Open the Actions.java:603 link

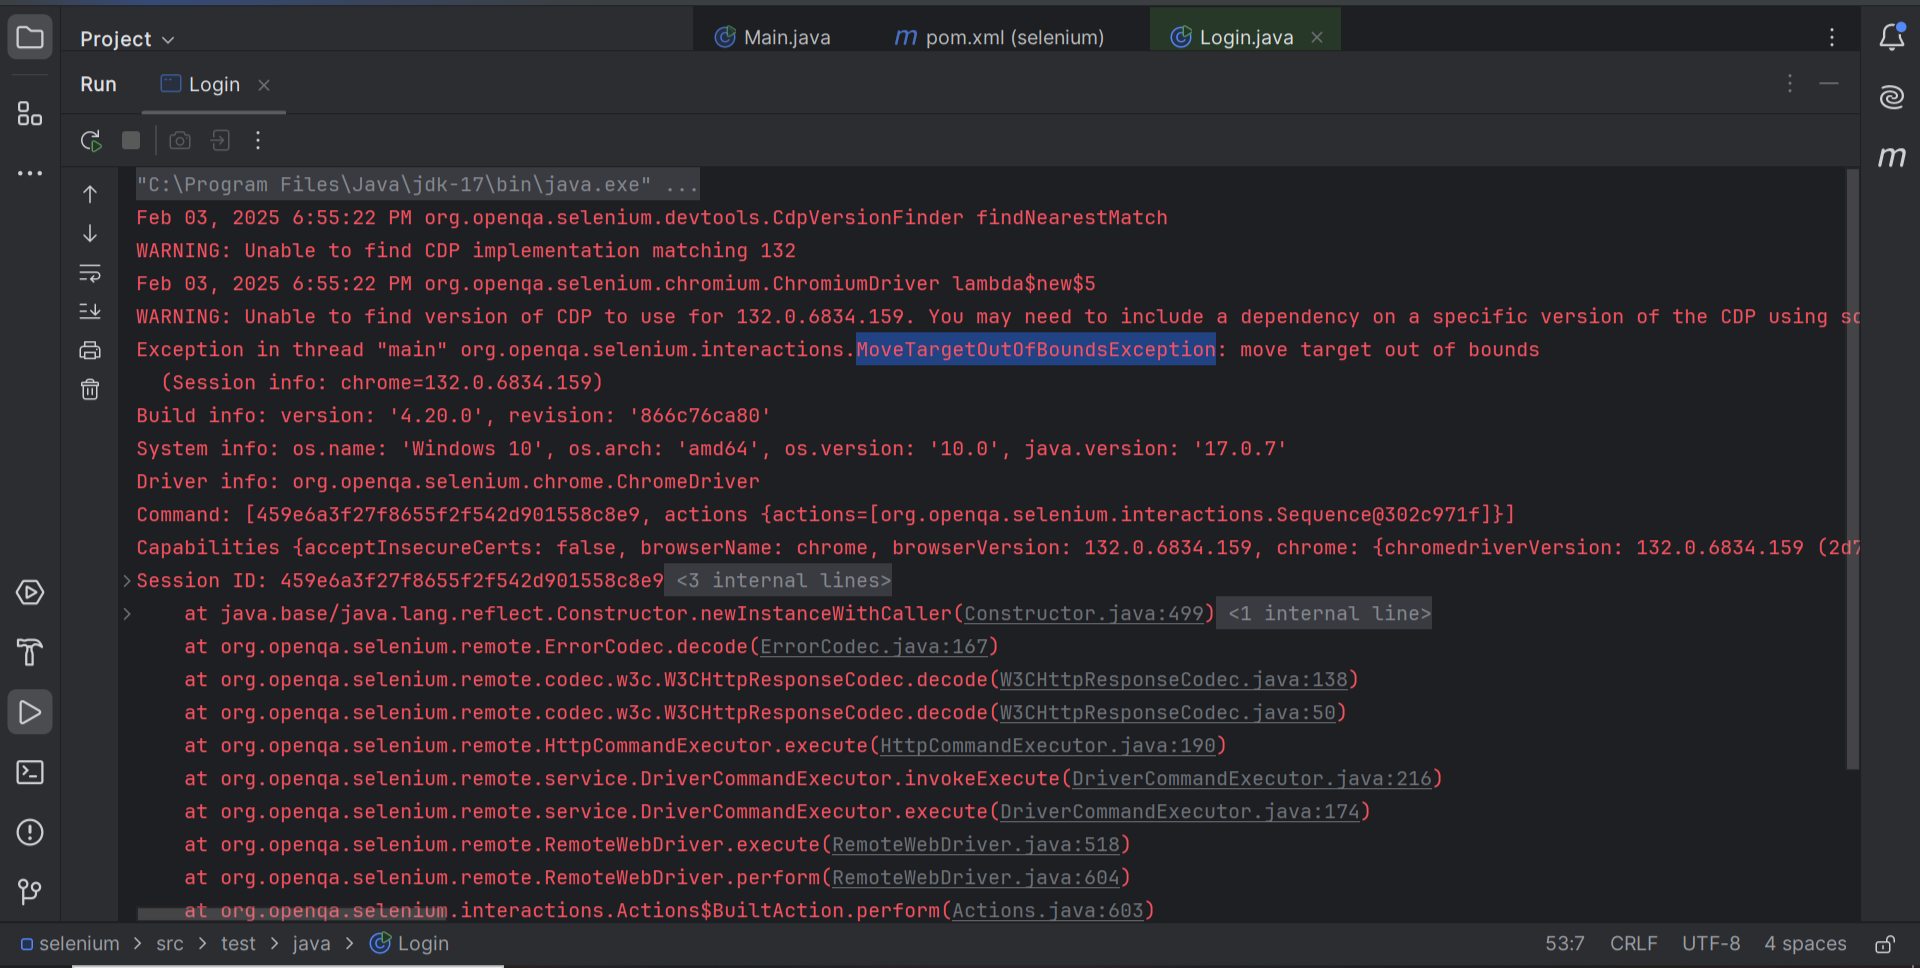click(1048, 911)
